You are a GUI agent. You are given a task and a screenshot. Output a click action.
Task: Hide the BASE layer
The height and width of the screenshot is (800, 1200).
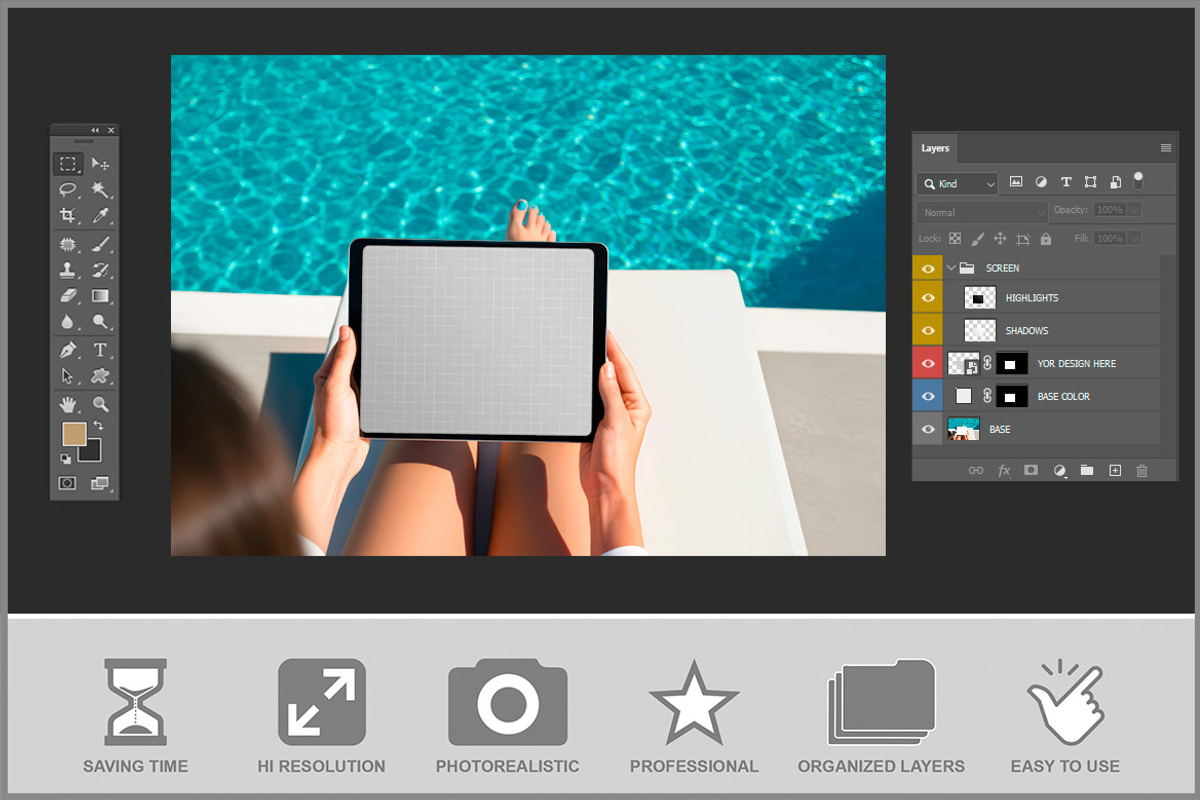pos(928,429)
